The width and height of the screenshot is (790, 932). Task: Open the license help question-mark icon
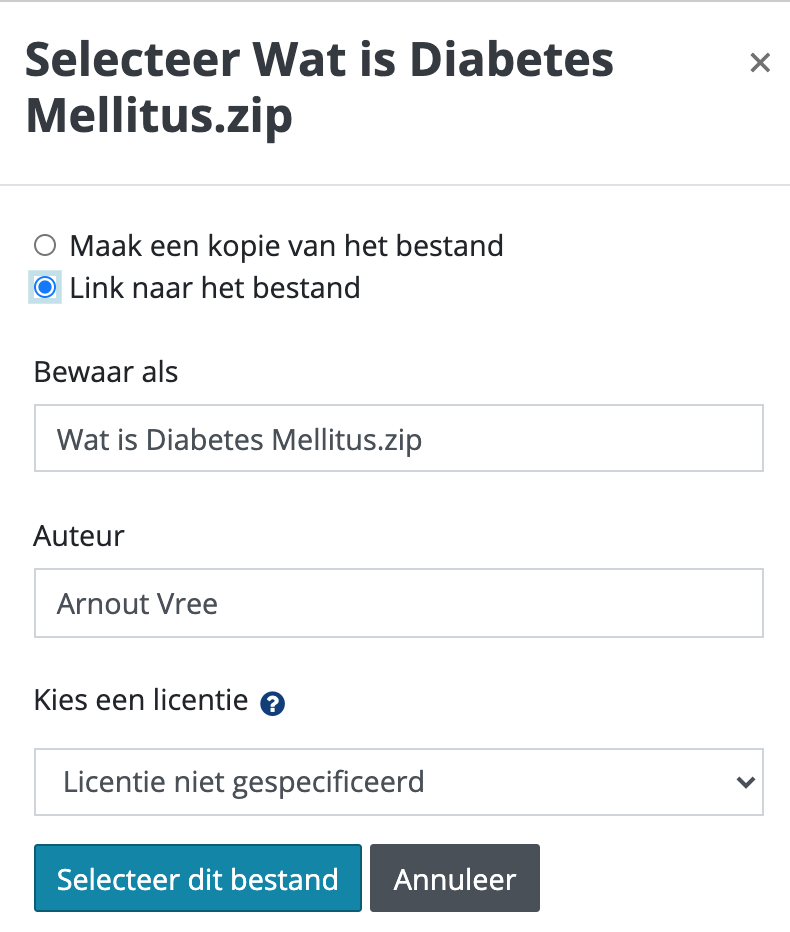[x=272, y=704]
